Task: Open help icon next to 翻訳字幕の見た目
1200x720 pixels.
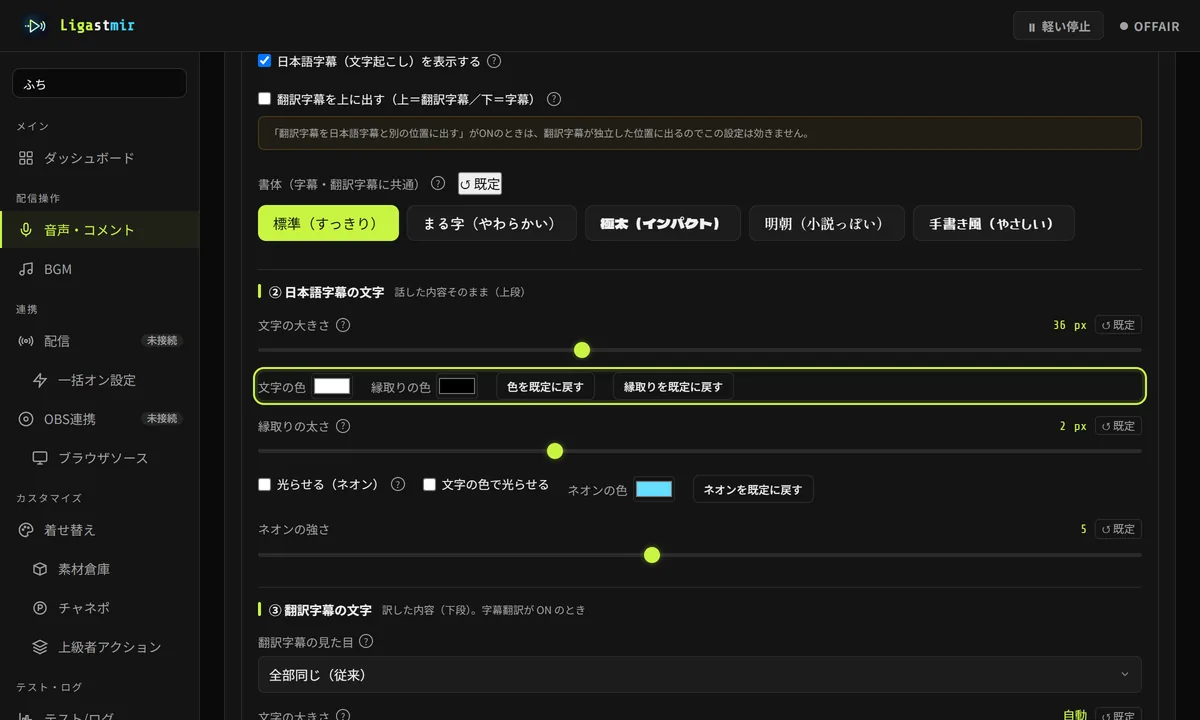Action: pos(366,641)
